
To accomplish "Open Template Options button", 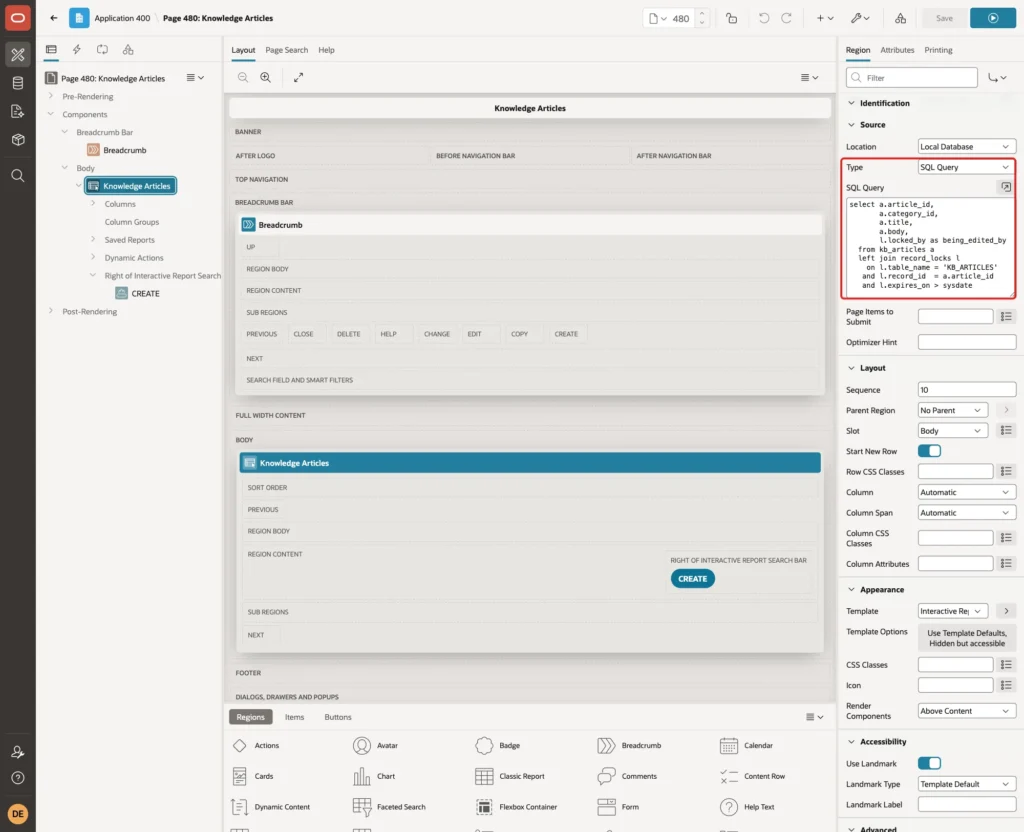I will (x=967, y=638).
